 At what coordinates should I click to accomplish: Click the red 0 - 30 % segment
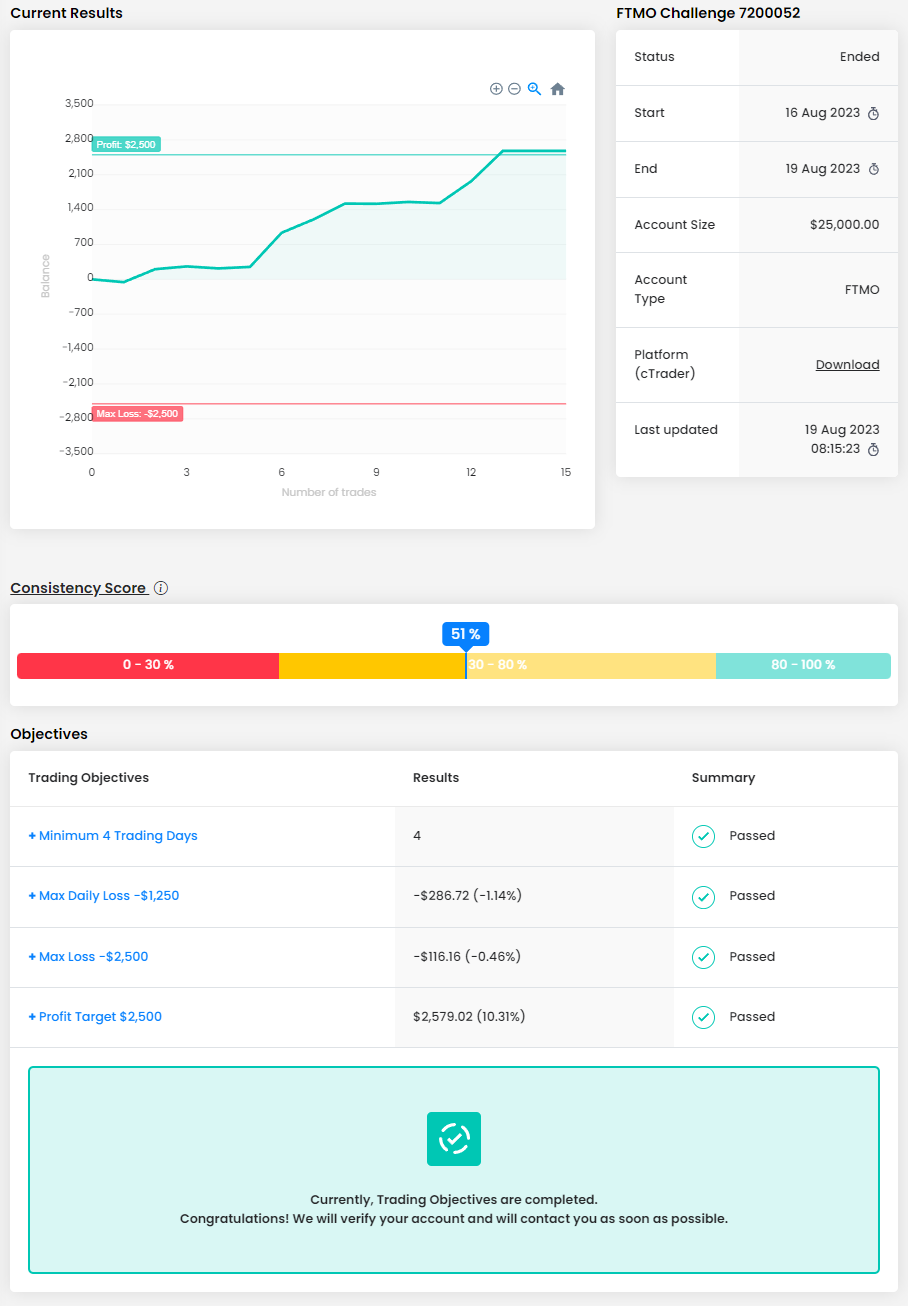tap(148, 665)
